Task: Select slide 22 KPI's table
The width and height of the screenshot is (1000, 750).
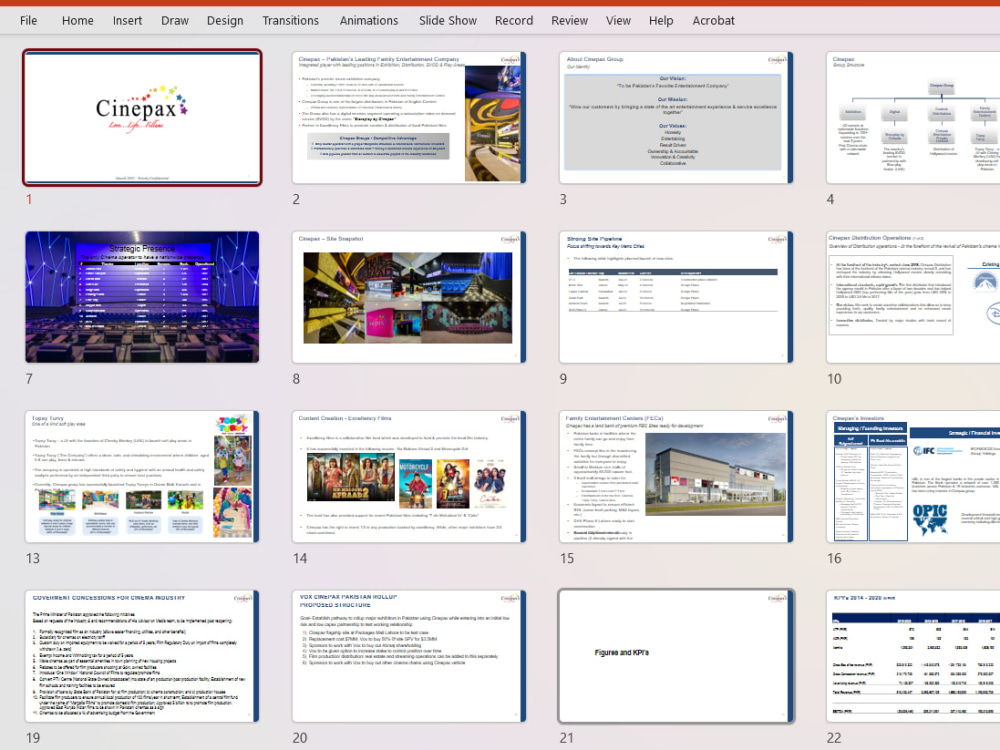Action: [913, 656]
